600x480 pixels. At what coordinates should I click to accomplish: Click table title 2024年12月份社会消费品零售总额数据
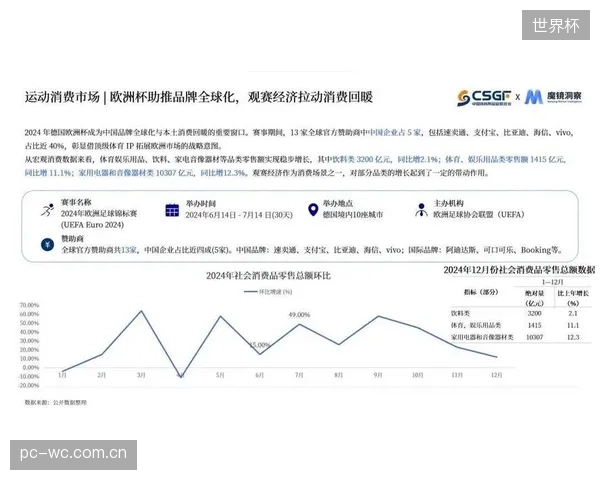pos(520,270)
